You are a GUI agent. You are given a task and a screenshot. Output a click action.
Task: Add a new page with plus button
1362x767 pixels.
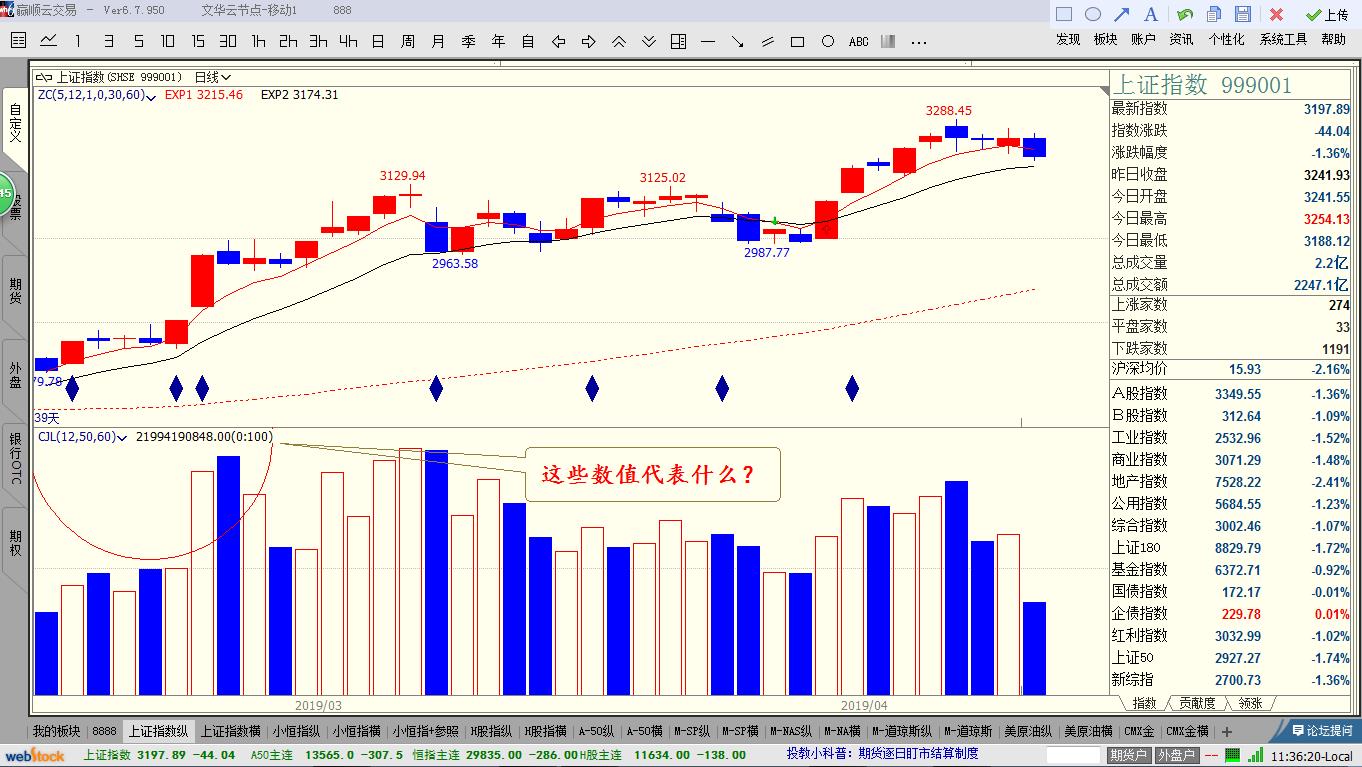(1227, 732)
